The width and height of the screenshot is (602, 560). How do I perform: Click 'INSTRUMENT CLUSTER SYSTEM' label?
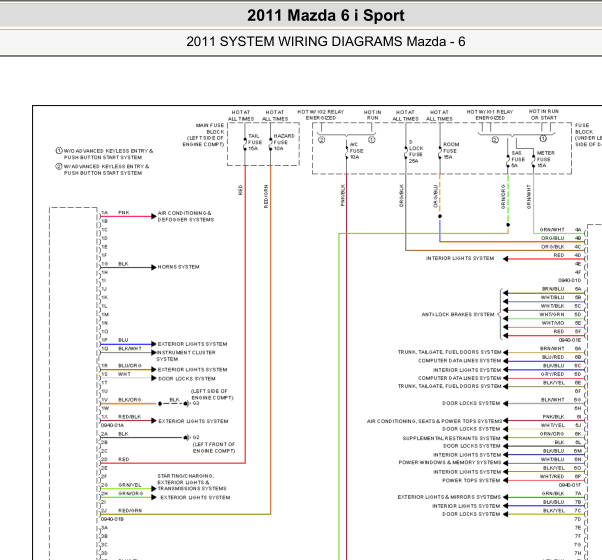point(186,356)
